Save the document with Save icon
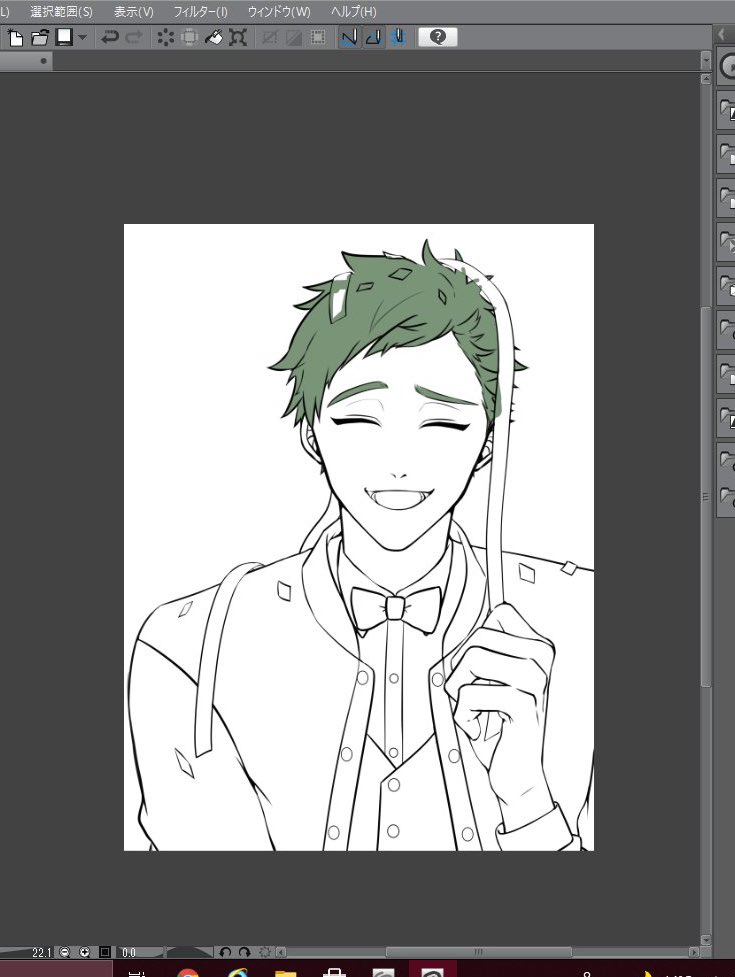This screenshot has width=735, height=977. click(x=65, y=37)
